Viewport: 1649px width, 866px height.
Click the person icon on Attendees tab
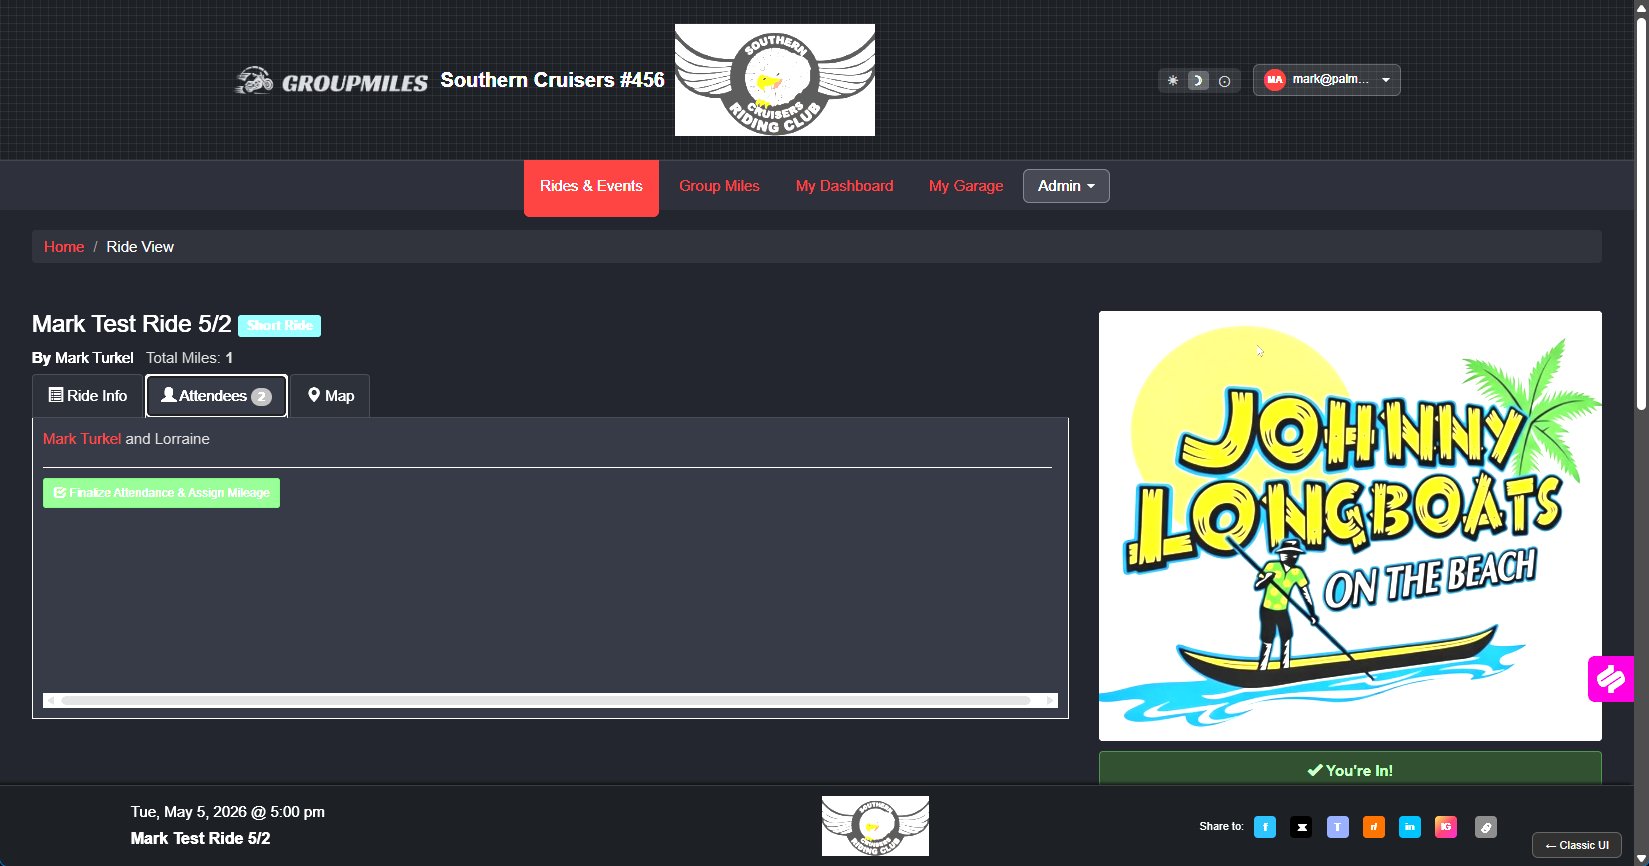[x=169, y=395]
